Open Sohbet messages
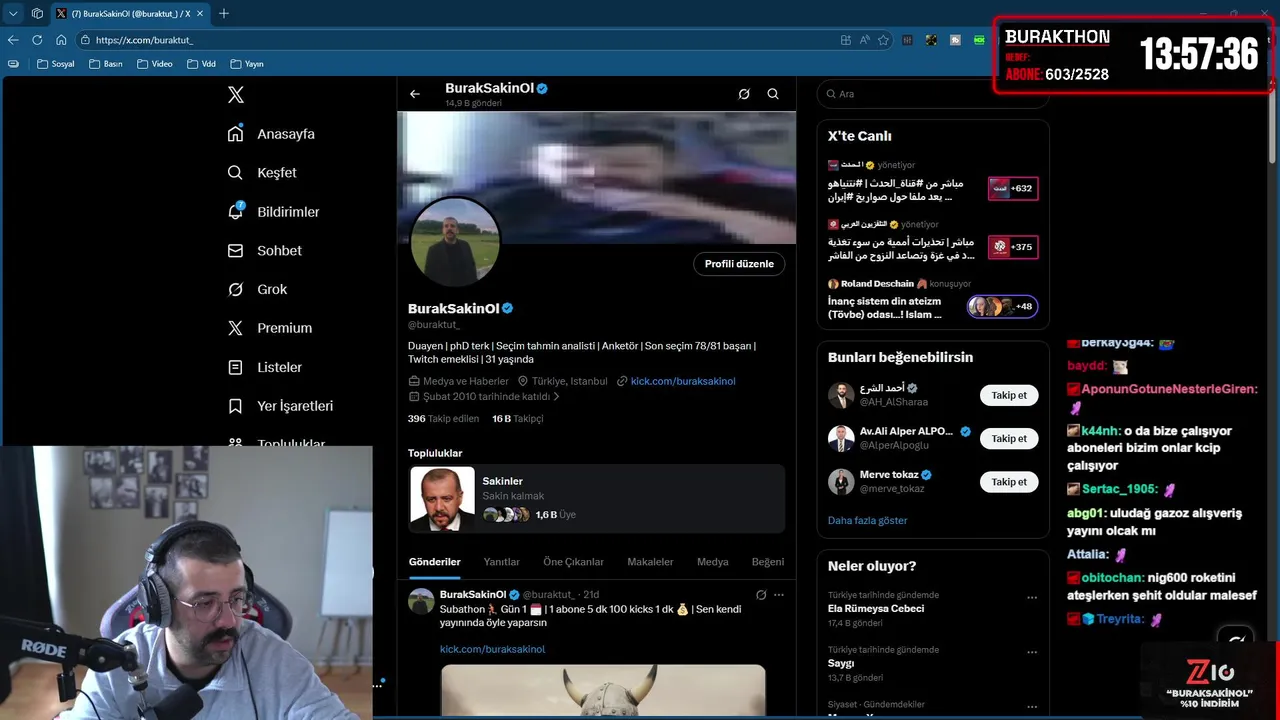 264,251
